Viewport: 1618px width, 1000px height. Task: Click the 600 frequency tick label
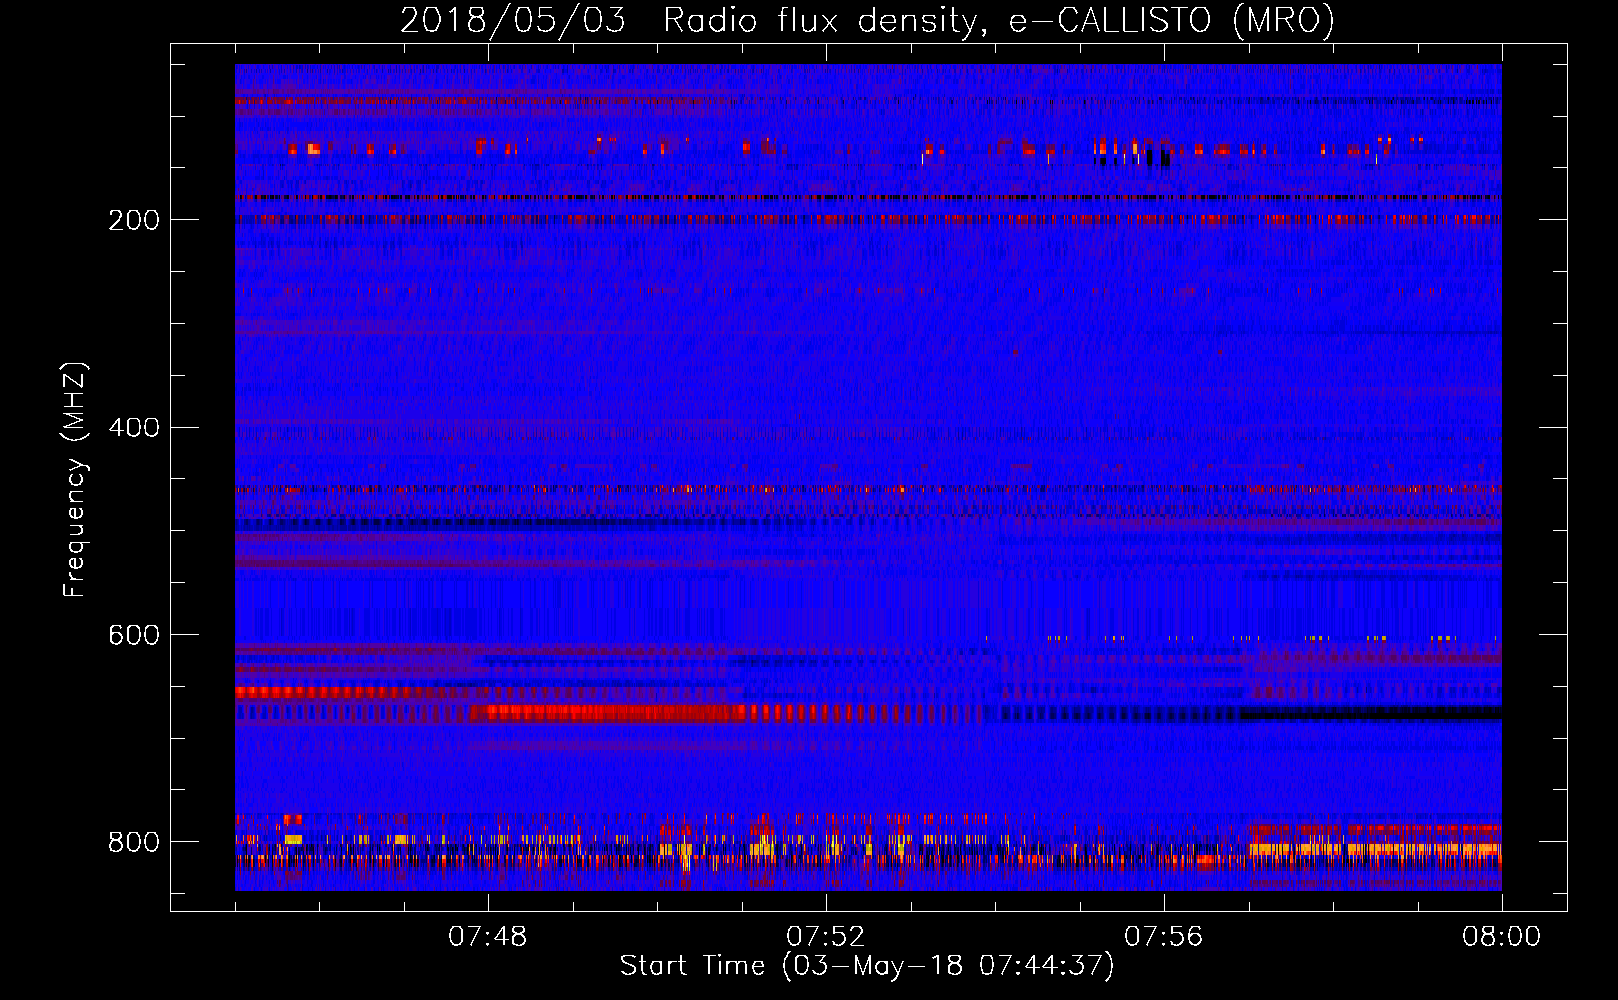point(134,635)
